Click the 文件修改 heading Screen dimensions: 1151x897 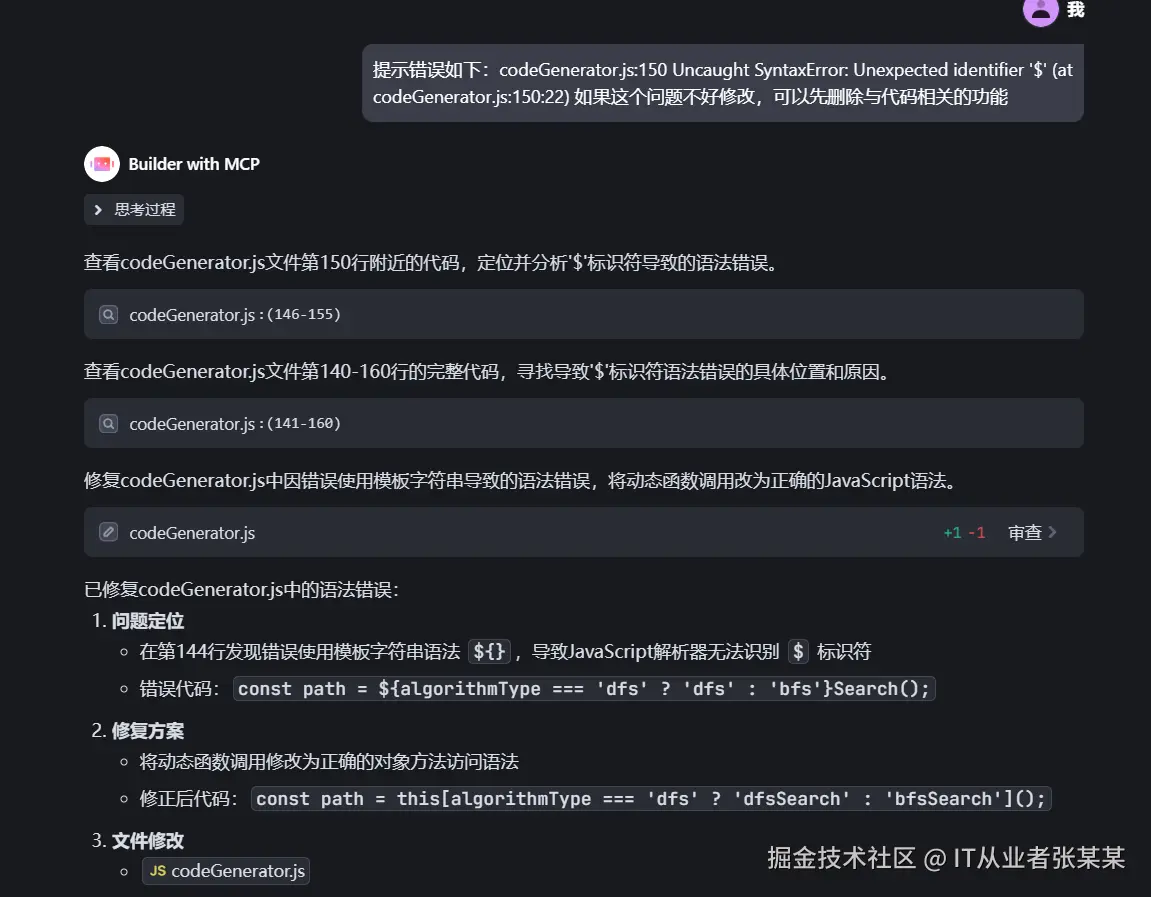(148, 841)
